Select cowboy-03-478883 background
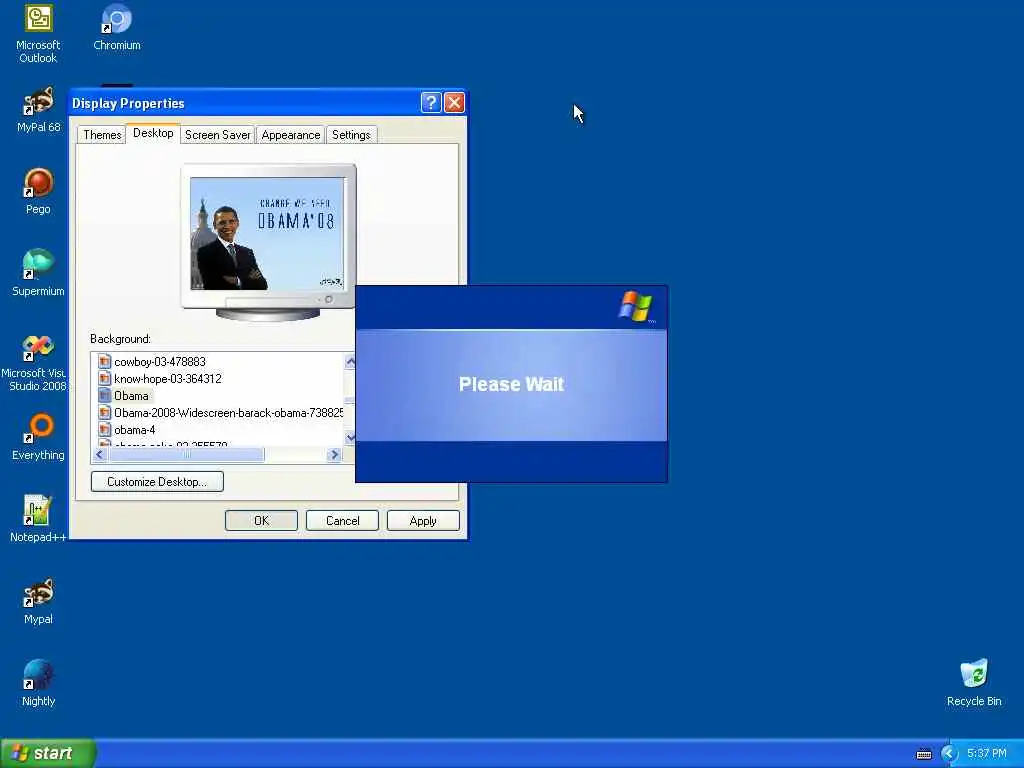 (160, 362)
